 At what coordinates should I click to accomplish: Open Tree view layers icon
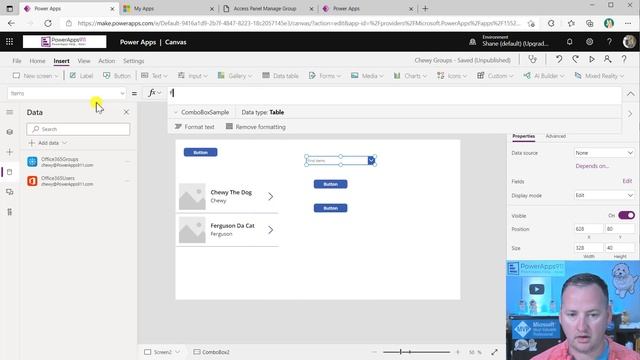click(9, 132)
